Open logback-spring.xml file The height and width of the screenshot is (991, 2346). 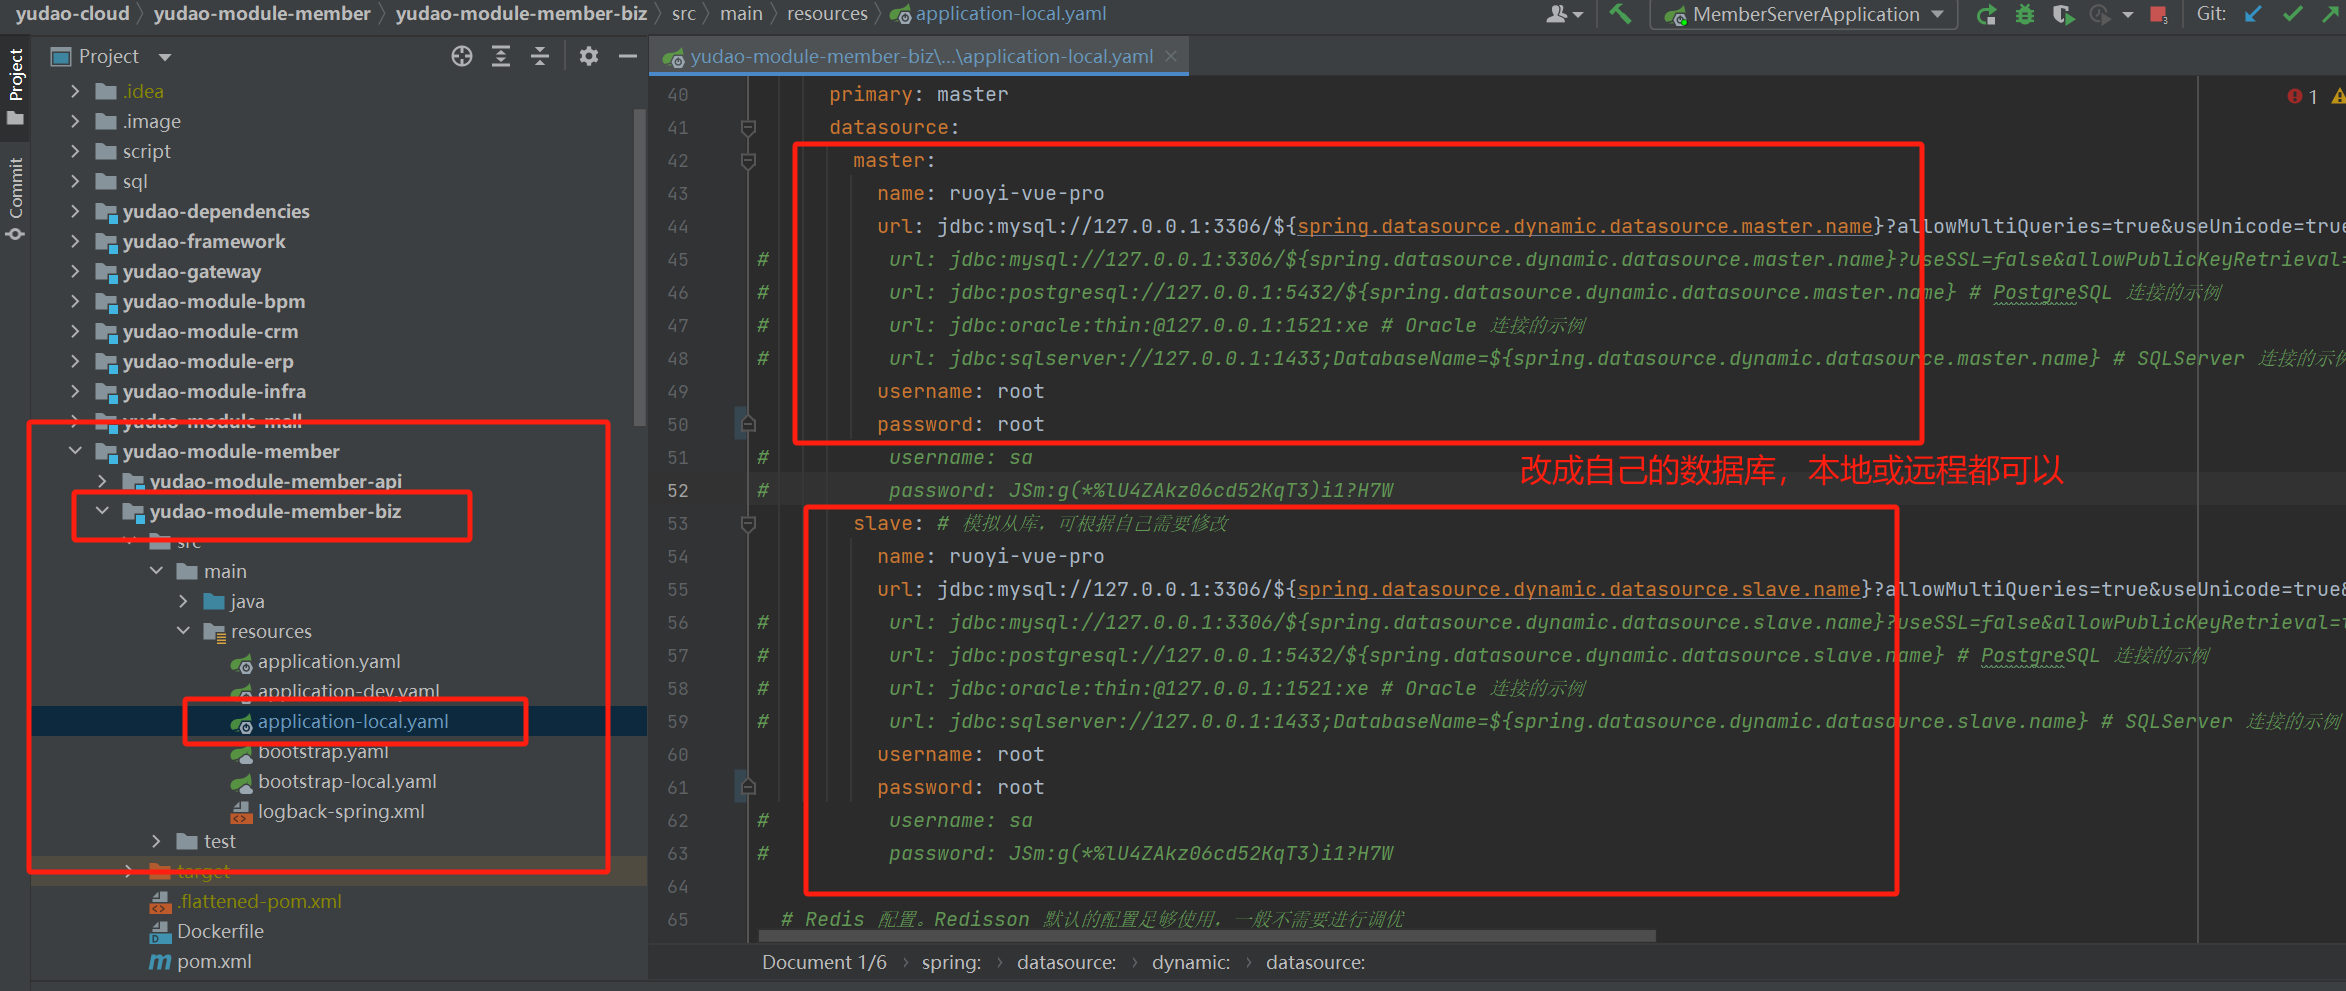coord(341,811)
